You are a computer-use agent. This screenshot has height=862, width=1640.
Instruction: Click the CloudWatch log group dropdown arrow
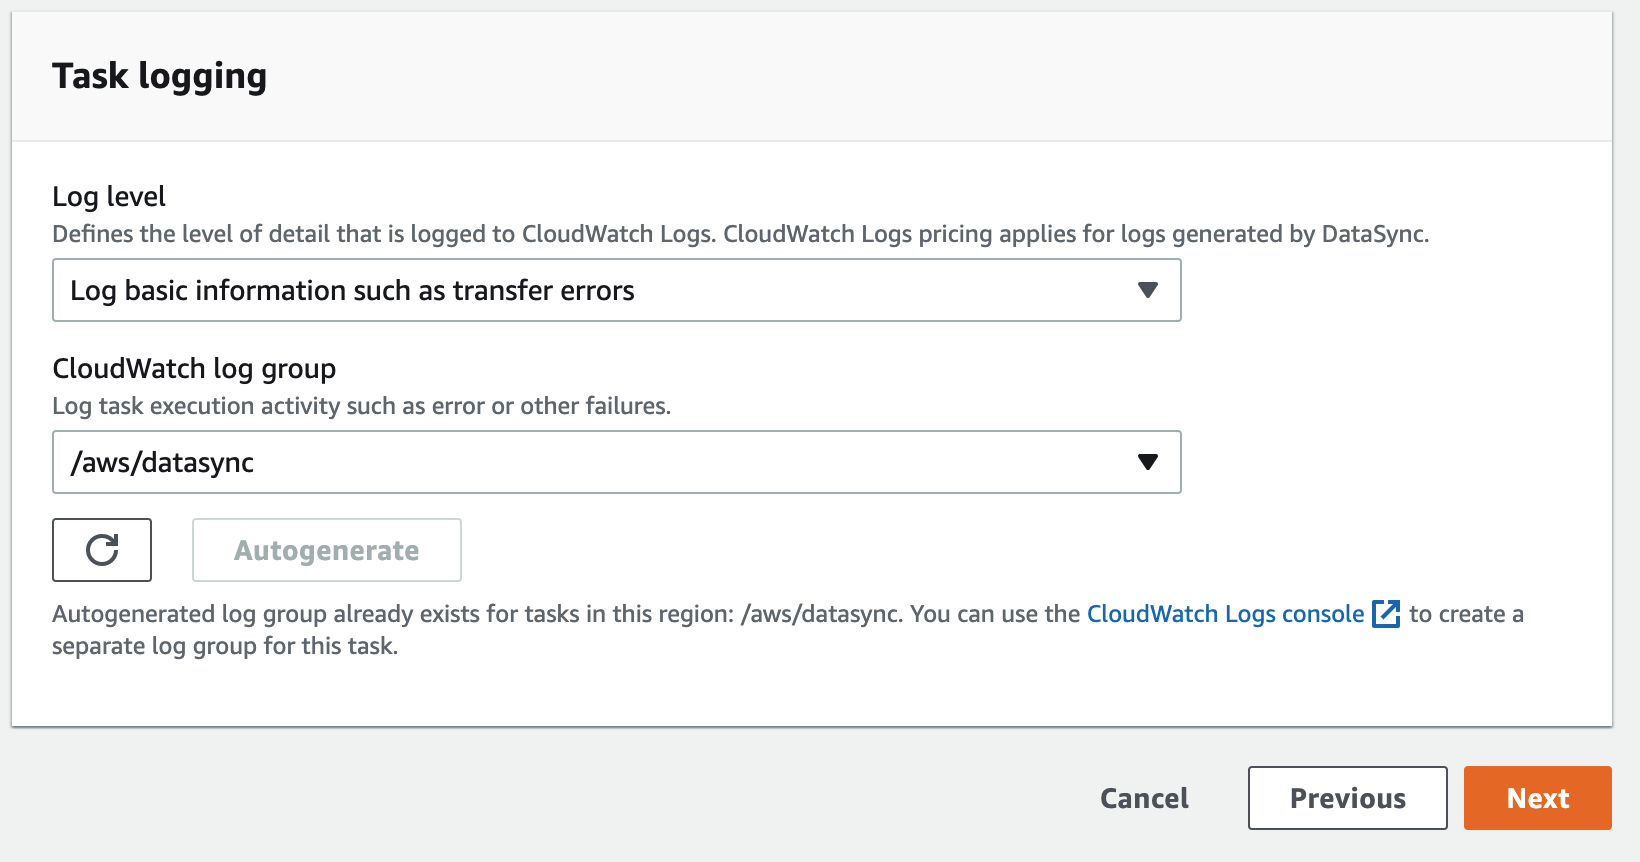tap(1147, 462)
